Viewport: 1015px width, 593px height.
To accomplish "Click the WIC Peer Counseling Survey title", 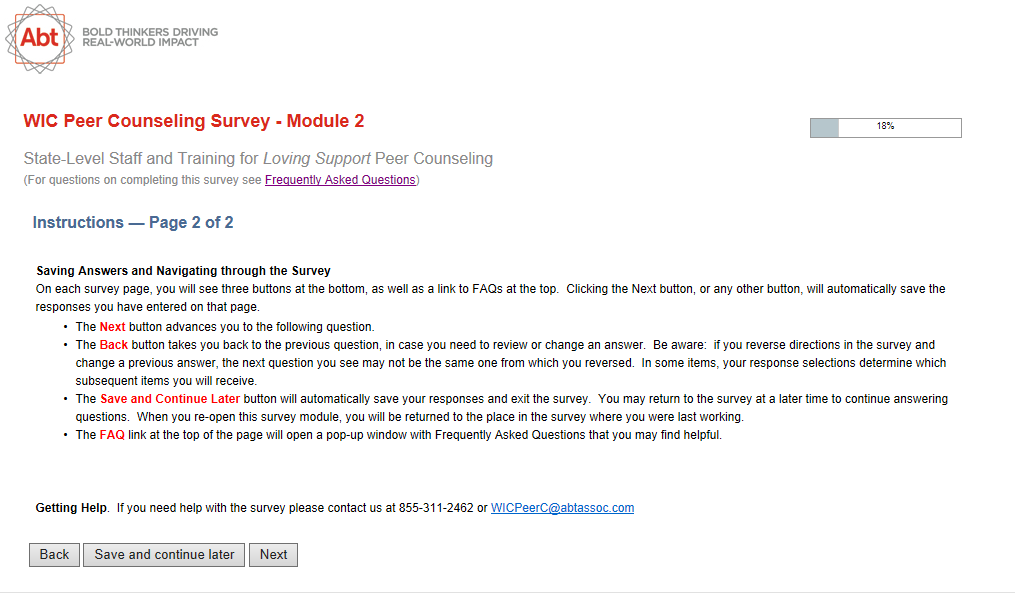I will 193,122.
